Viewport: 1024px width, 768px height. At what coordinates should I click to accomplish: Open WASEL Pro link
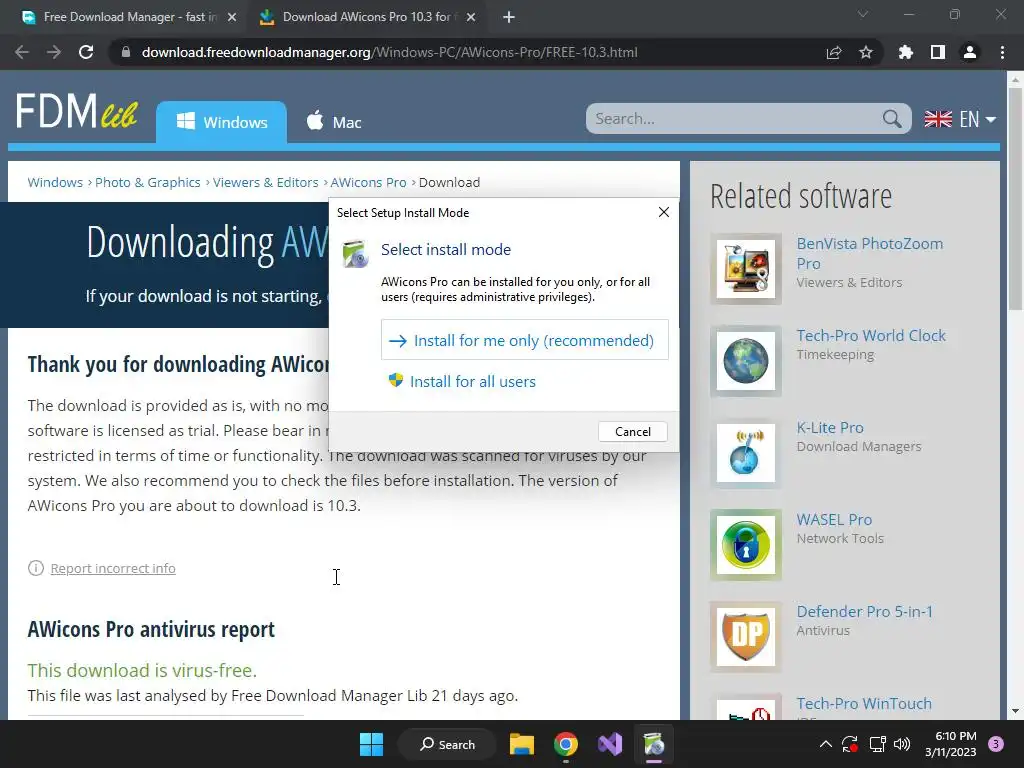click(834, 520)
